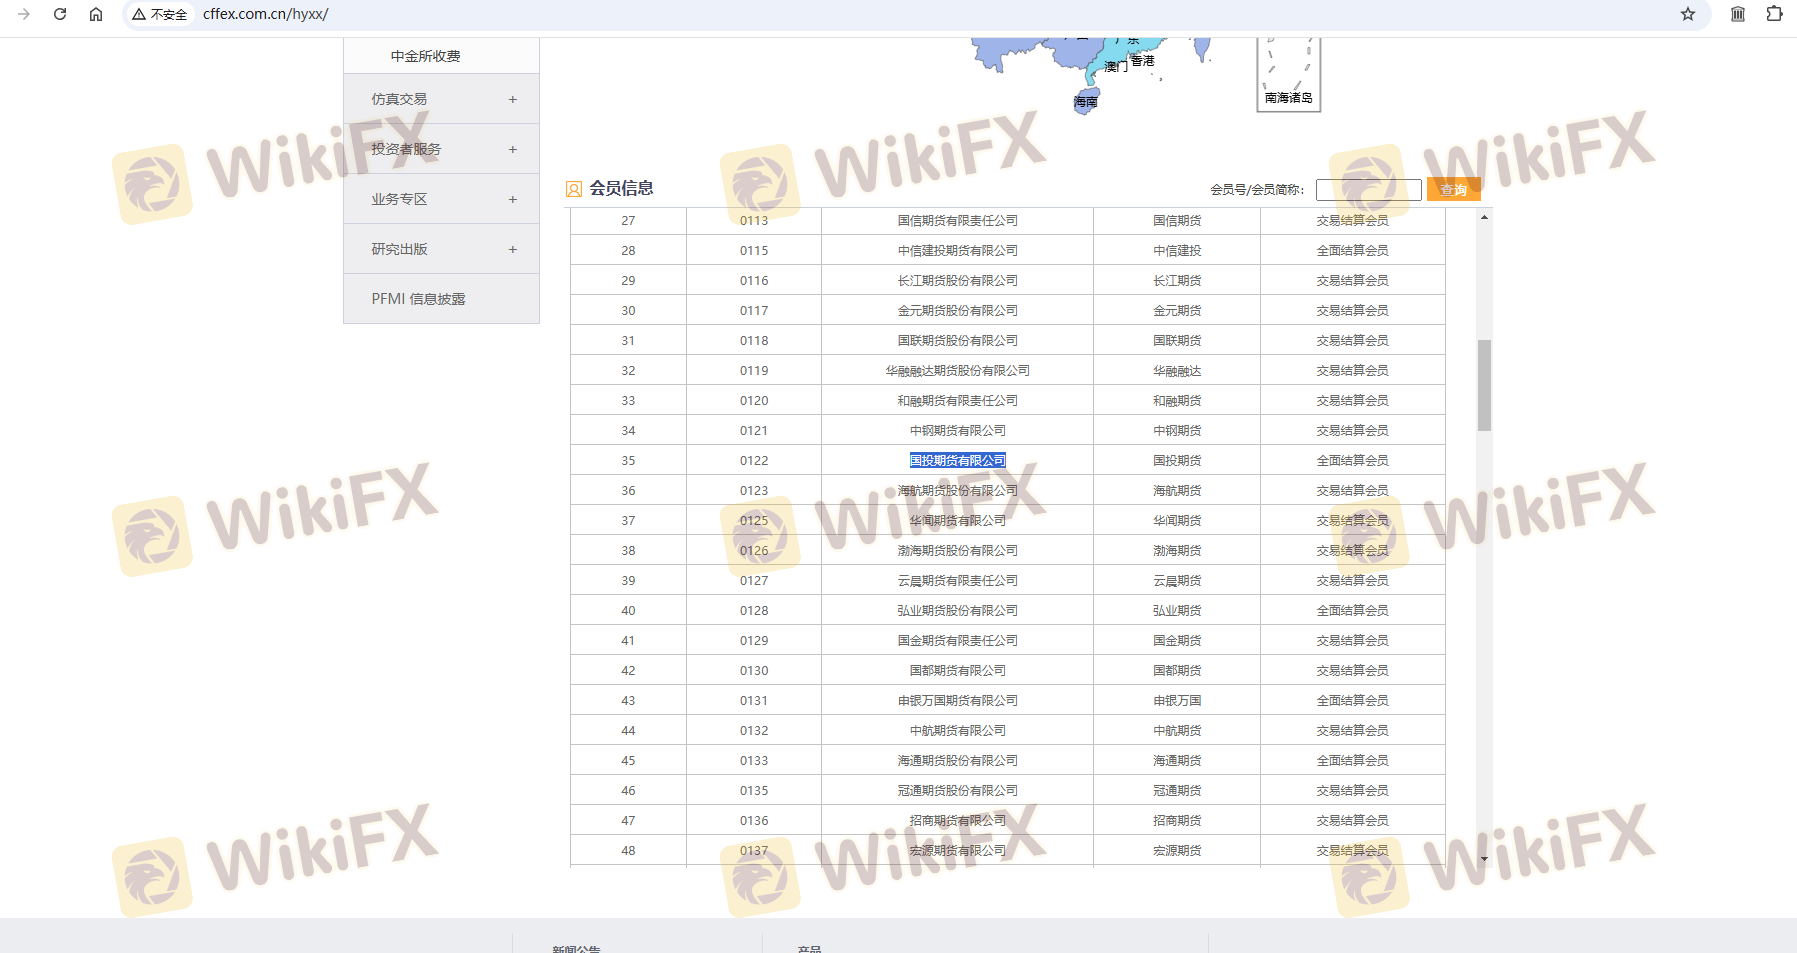The width and height of the screenshot is (1797, 953).
Task: Click the browser forward arrow
Action: pos(24,14)
